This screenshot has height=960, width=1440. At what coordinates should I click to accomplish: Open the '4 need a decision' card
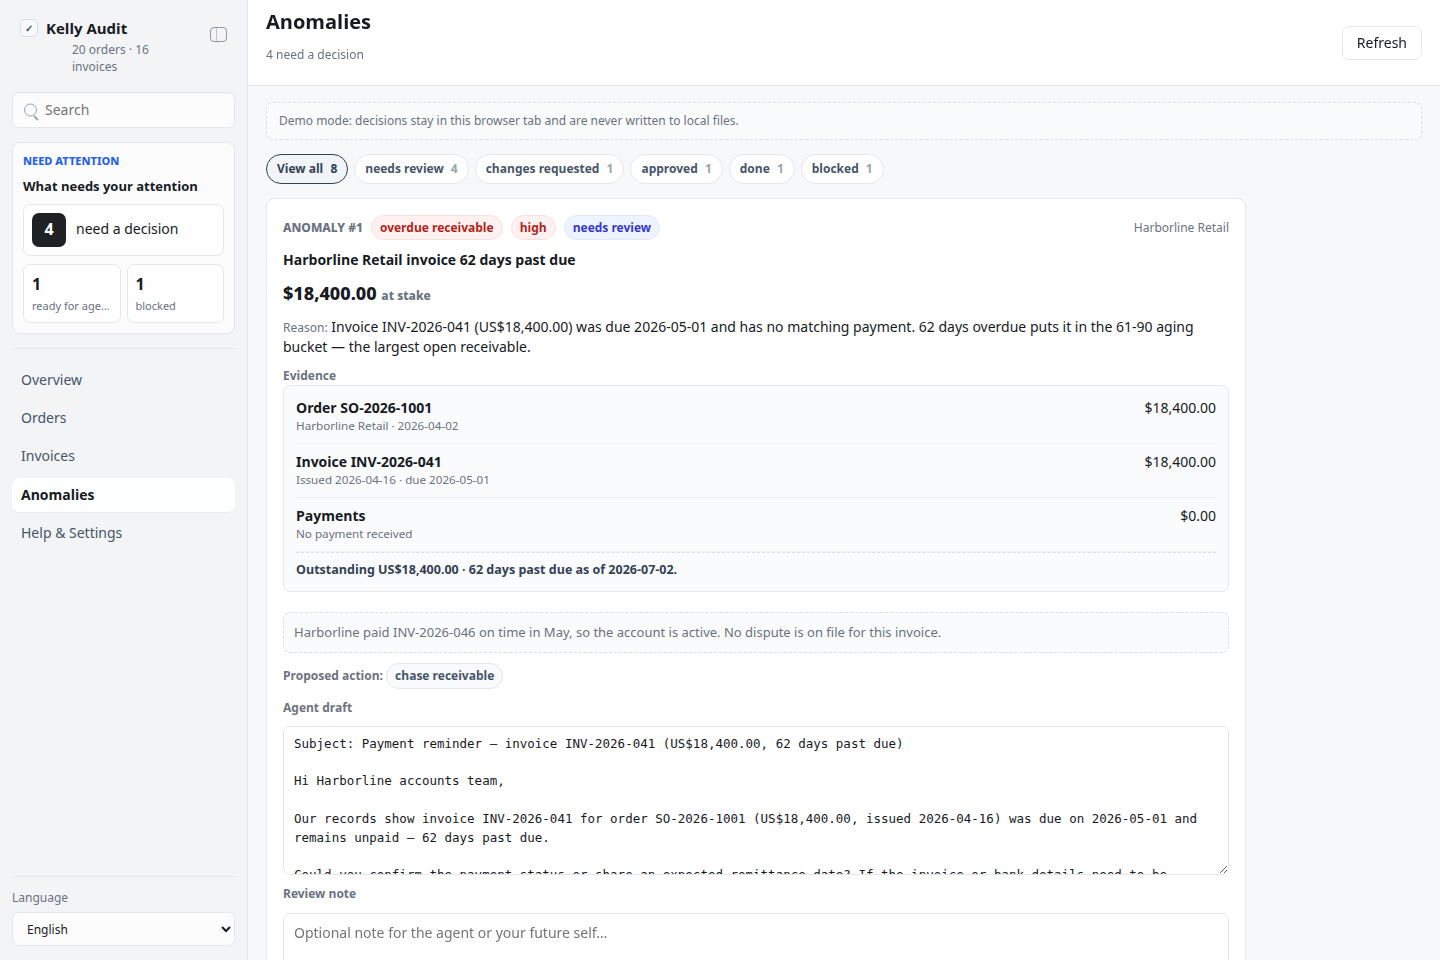coord(123,230)
